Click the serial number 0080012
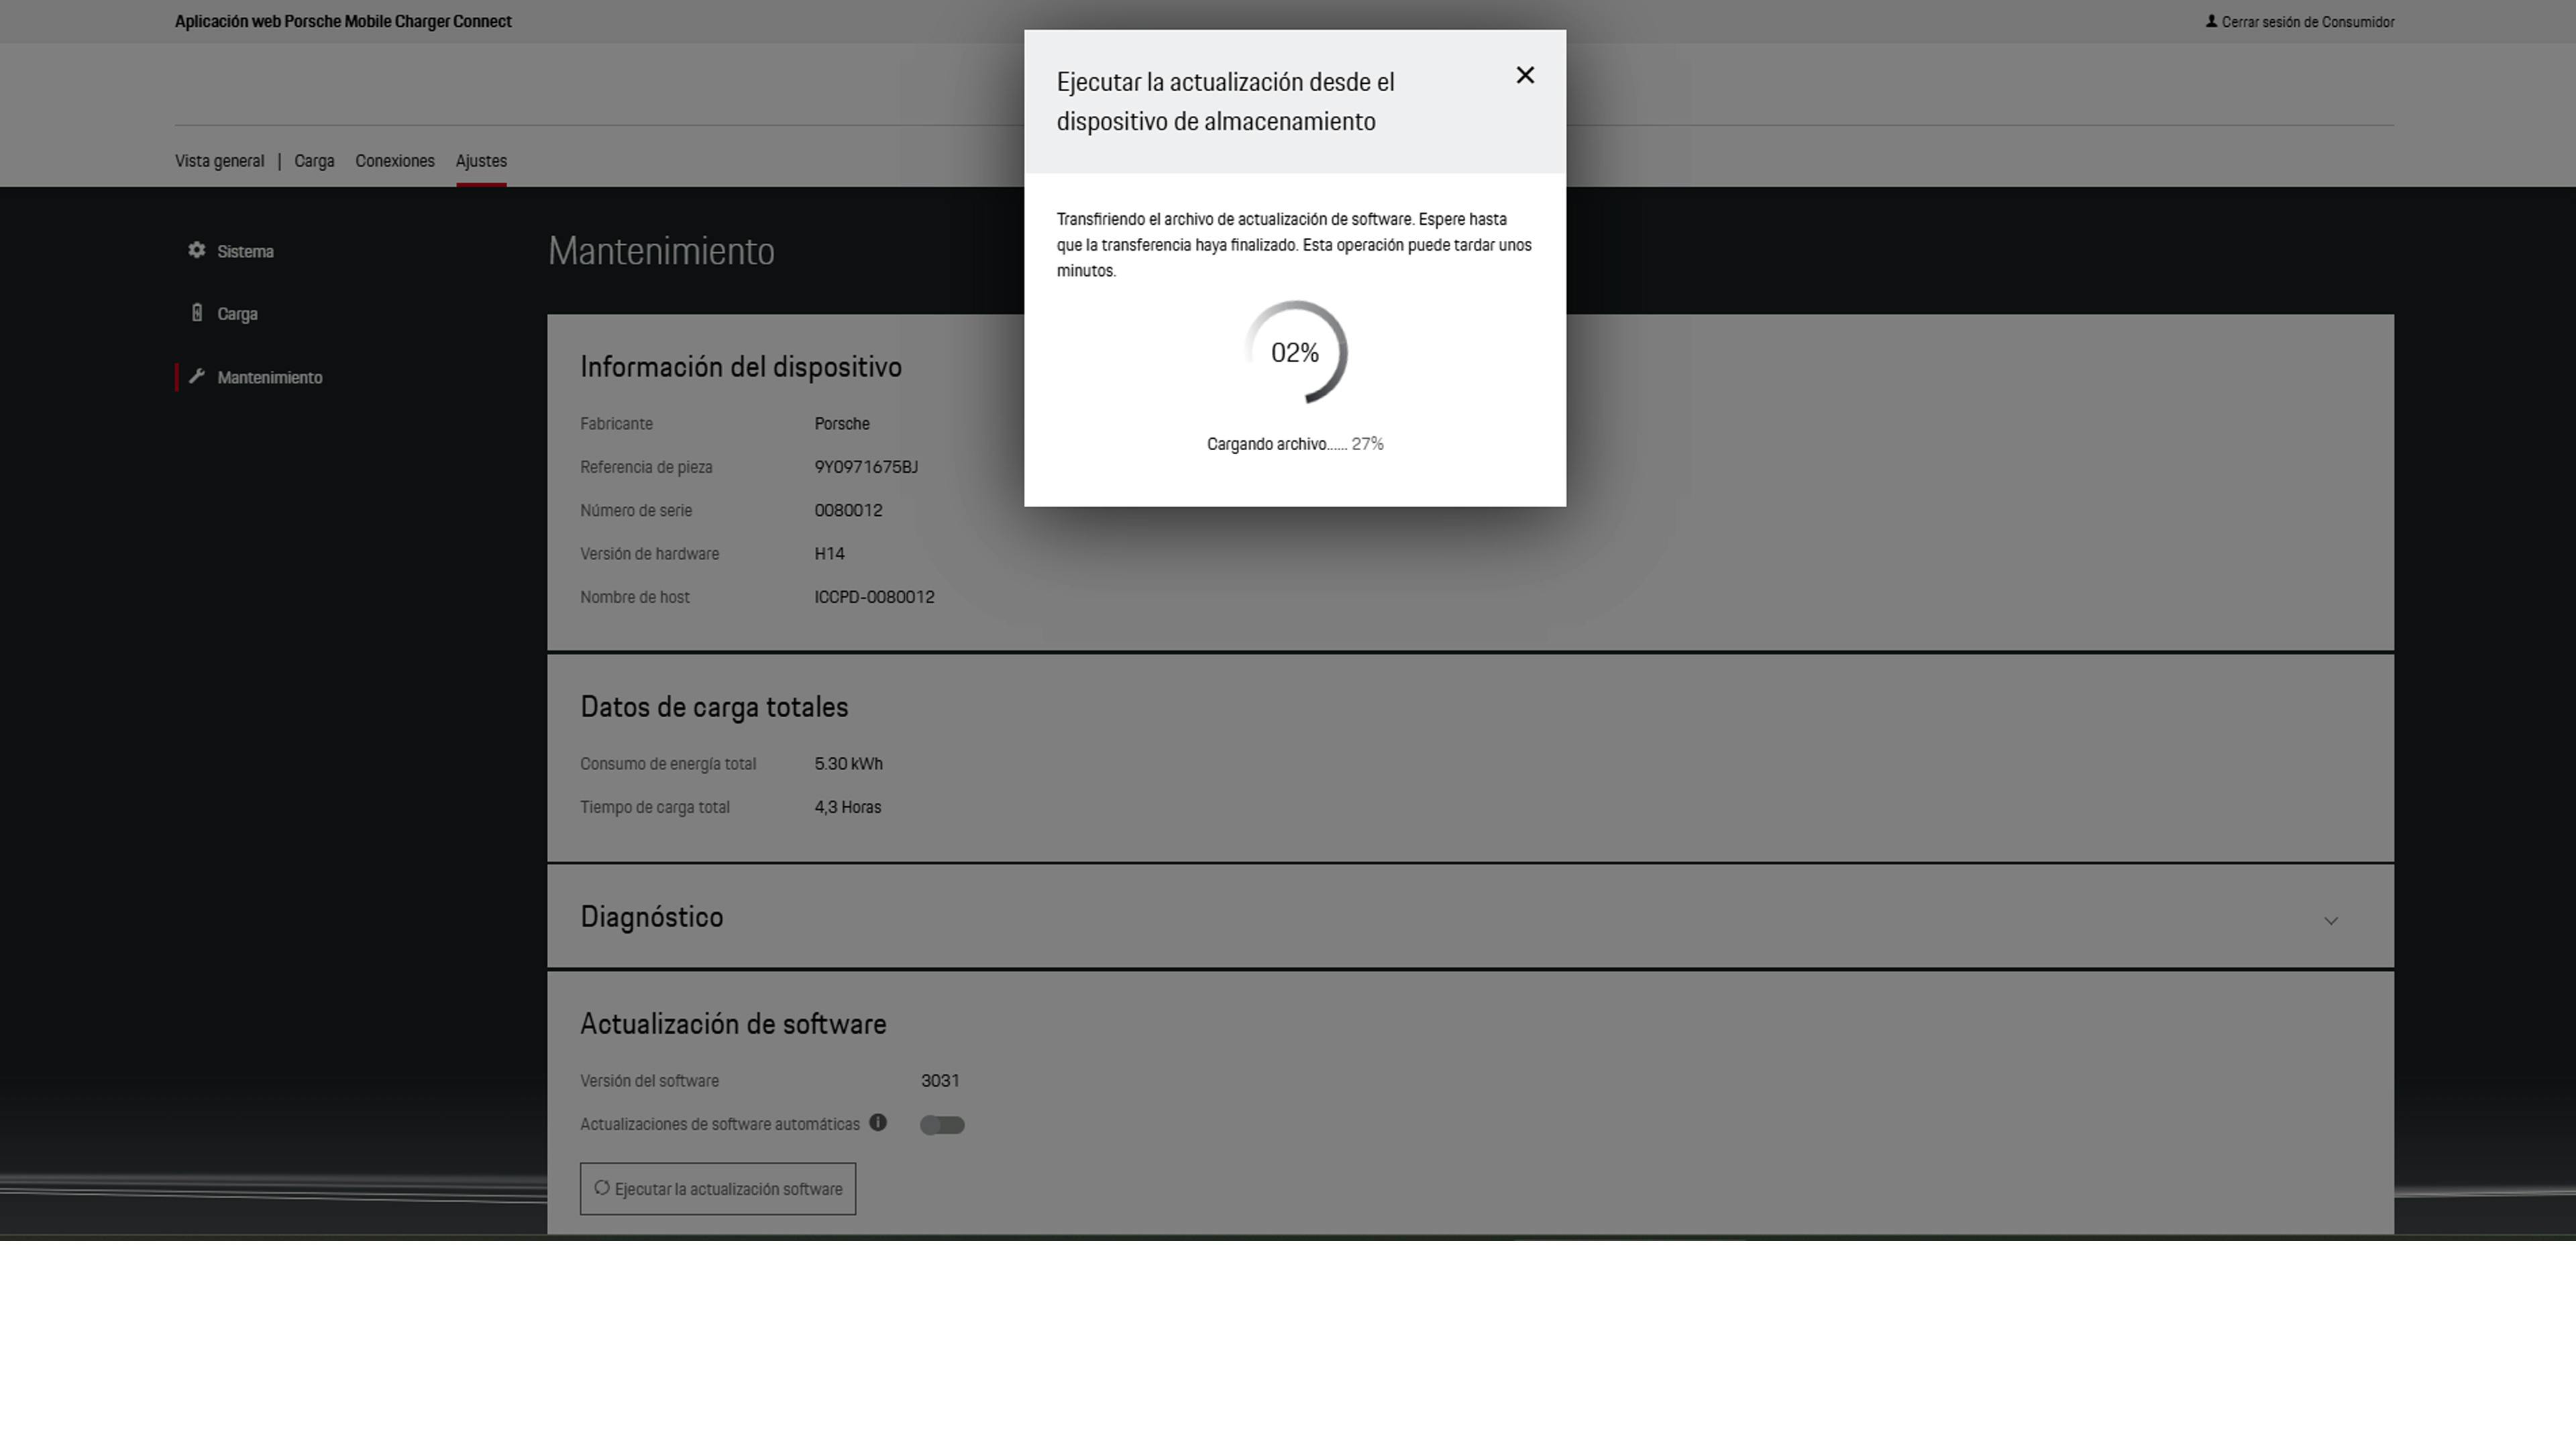Image resolution: width=2576 pixels, height=1449 pixels. point(848,510)
